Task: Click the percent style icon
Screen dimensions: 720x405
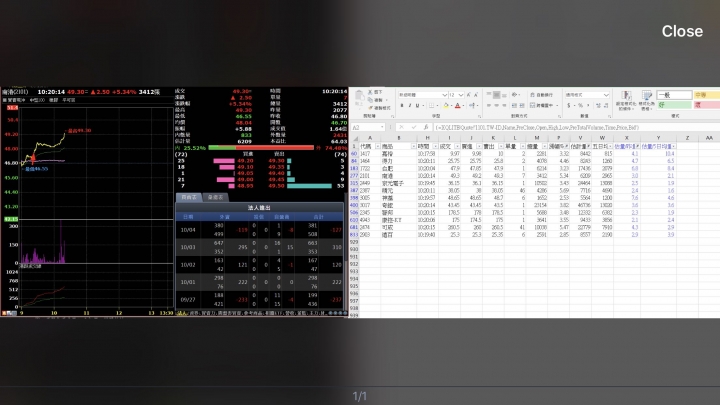Action: [580, 106]
